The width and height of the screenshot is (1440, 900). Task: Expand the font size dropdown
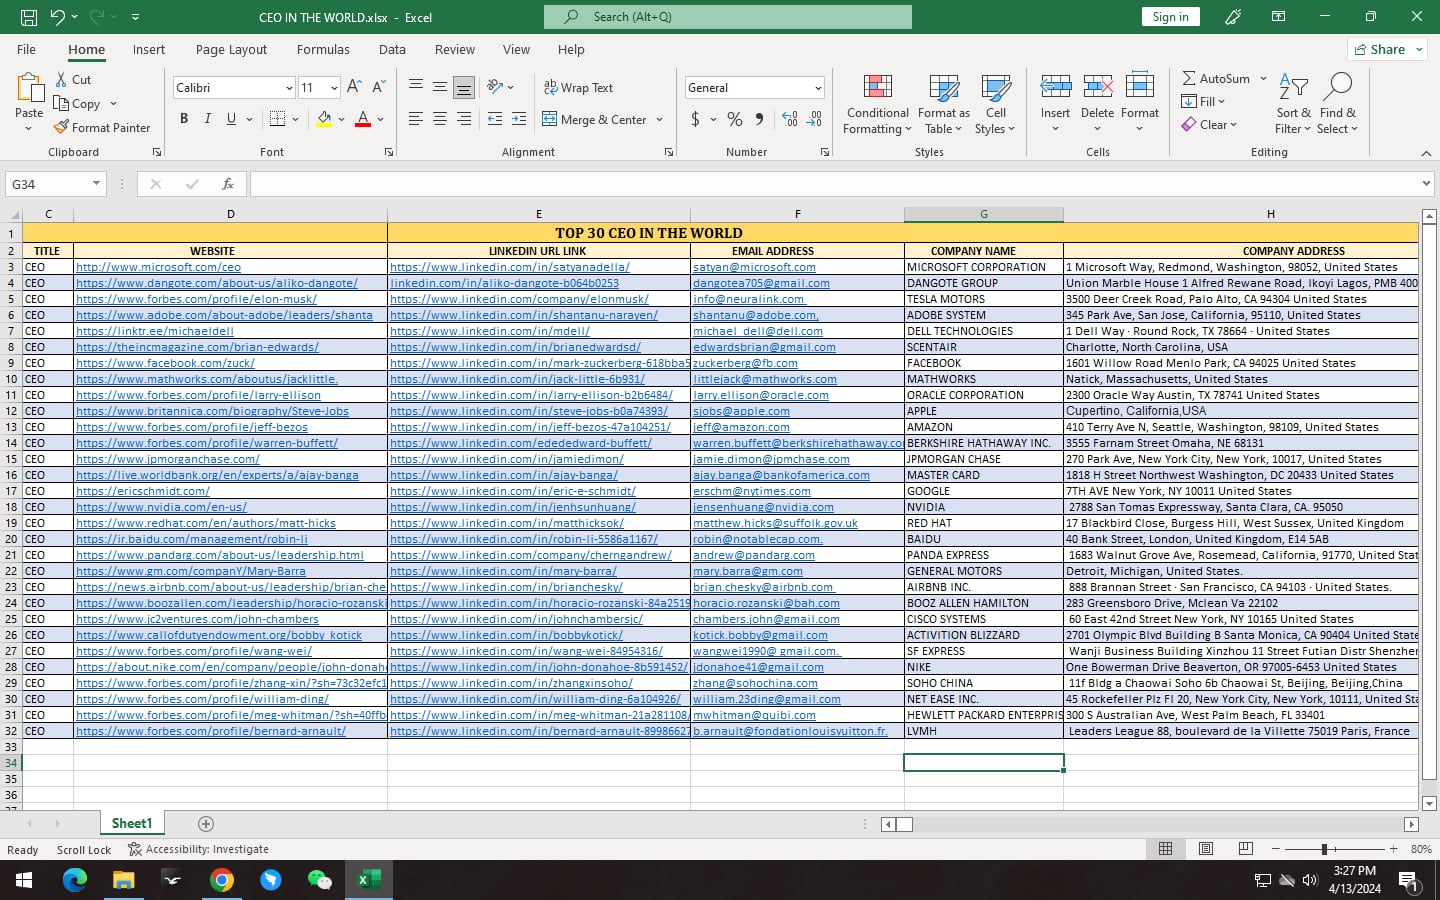pos(334,88)
